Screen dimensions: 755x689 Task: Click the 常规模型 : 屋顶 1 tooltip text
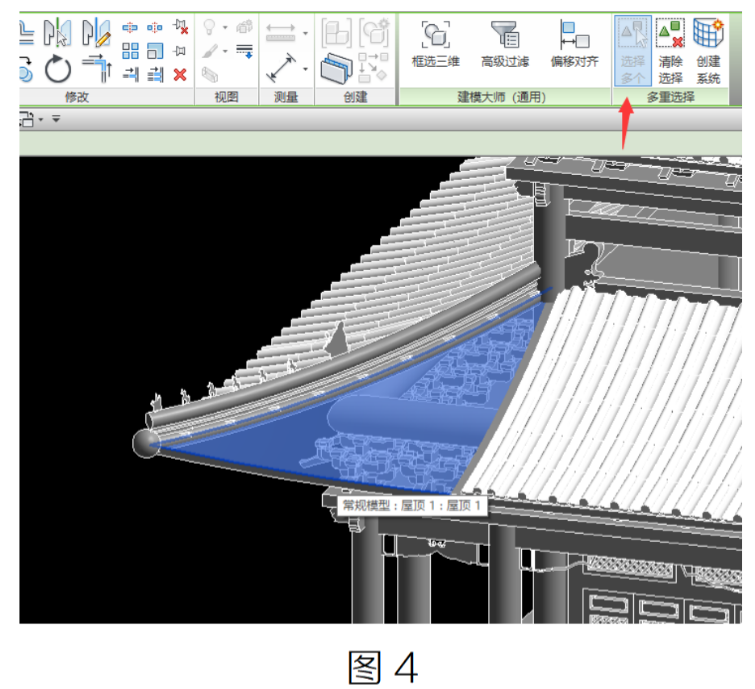coord(411,506)
